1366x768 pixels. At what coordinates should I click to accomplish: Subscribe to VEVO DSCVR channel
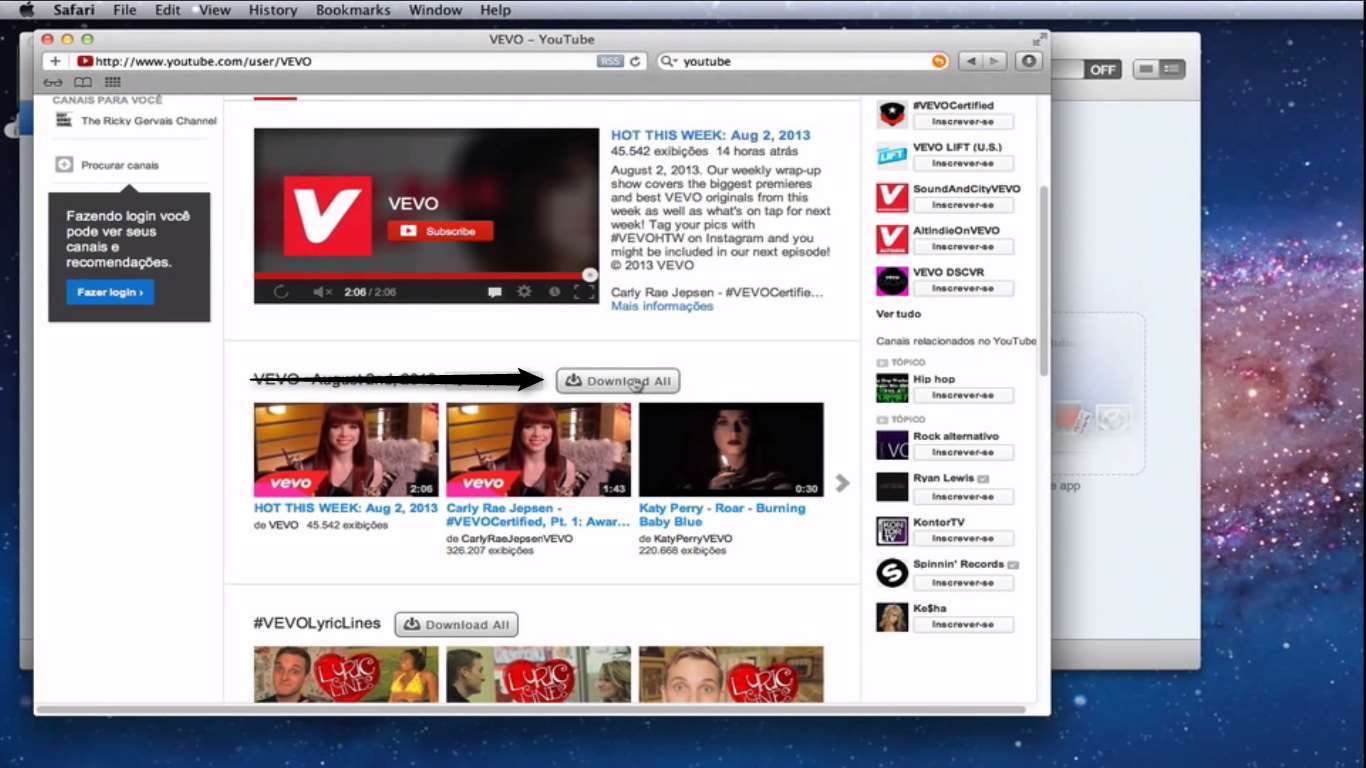(963, 288)
